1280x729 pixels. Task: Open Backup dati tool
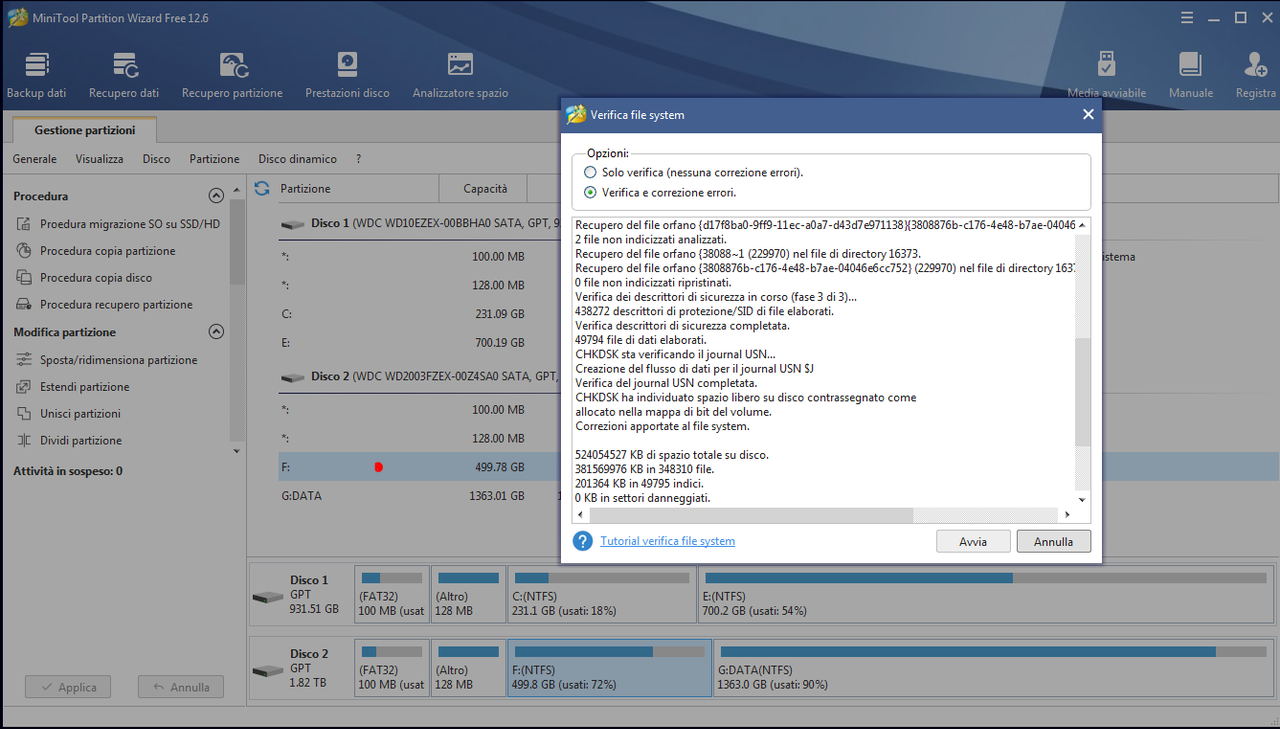pos(37,76)
